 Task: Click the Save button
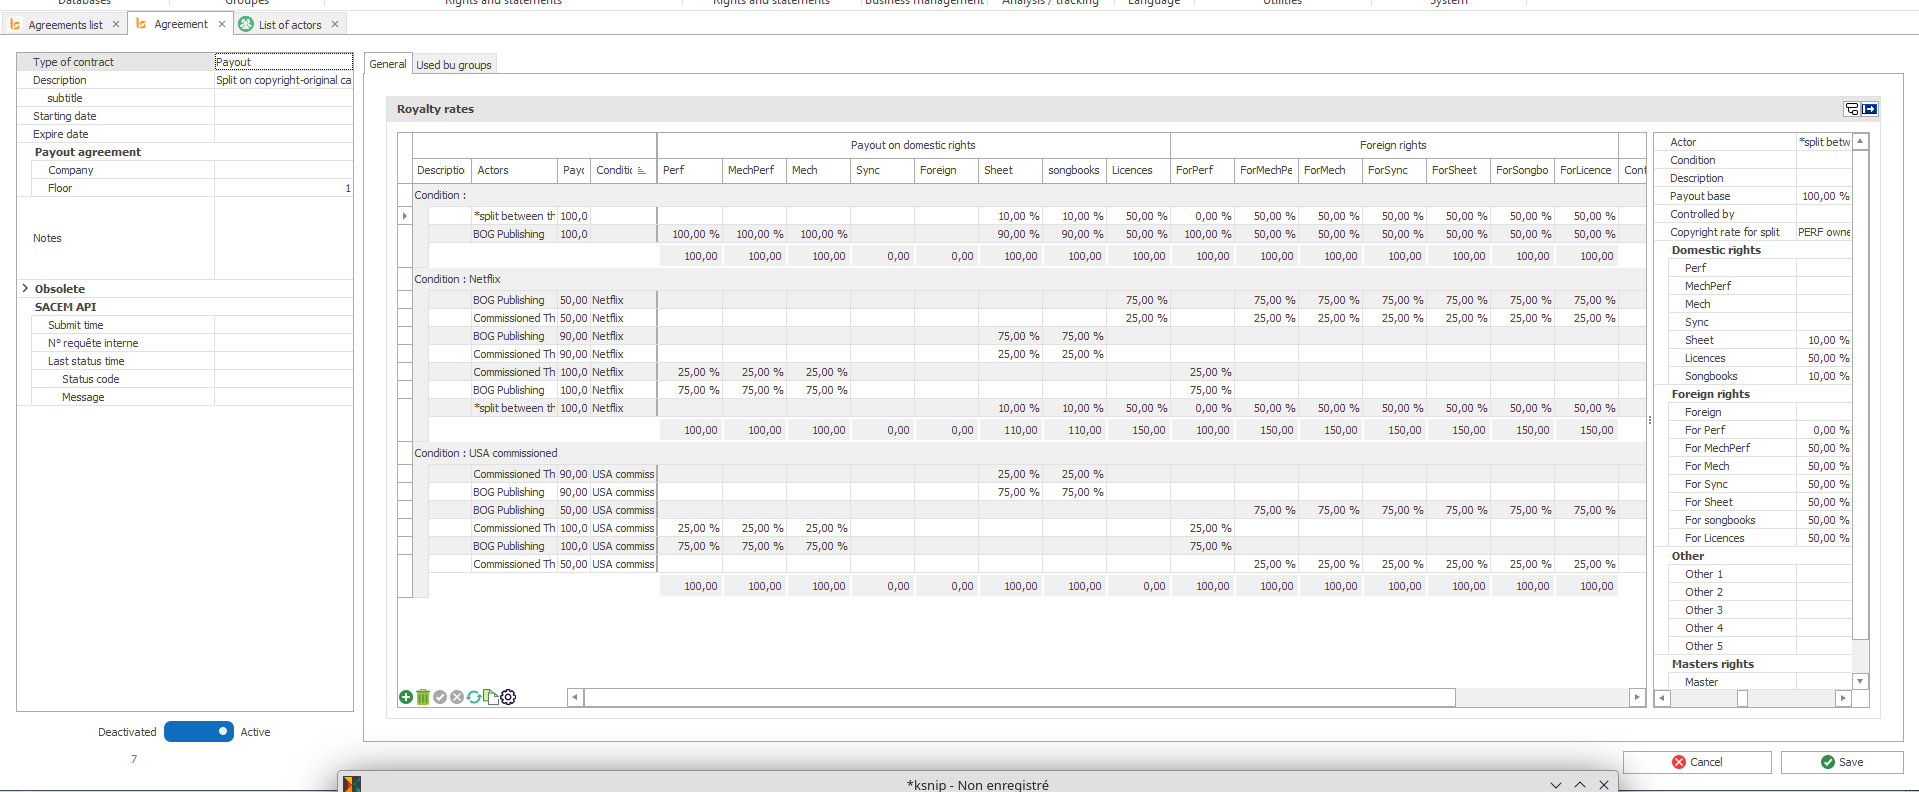click(1841, 762)
